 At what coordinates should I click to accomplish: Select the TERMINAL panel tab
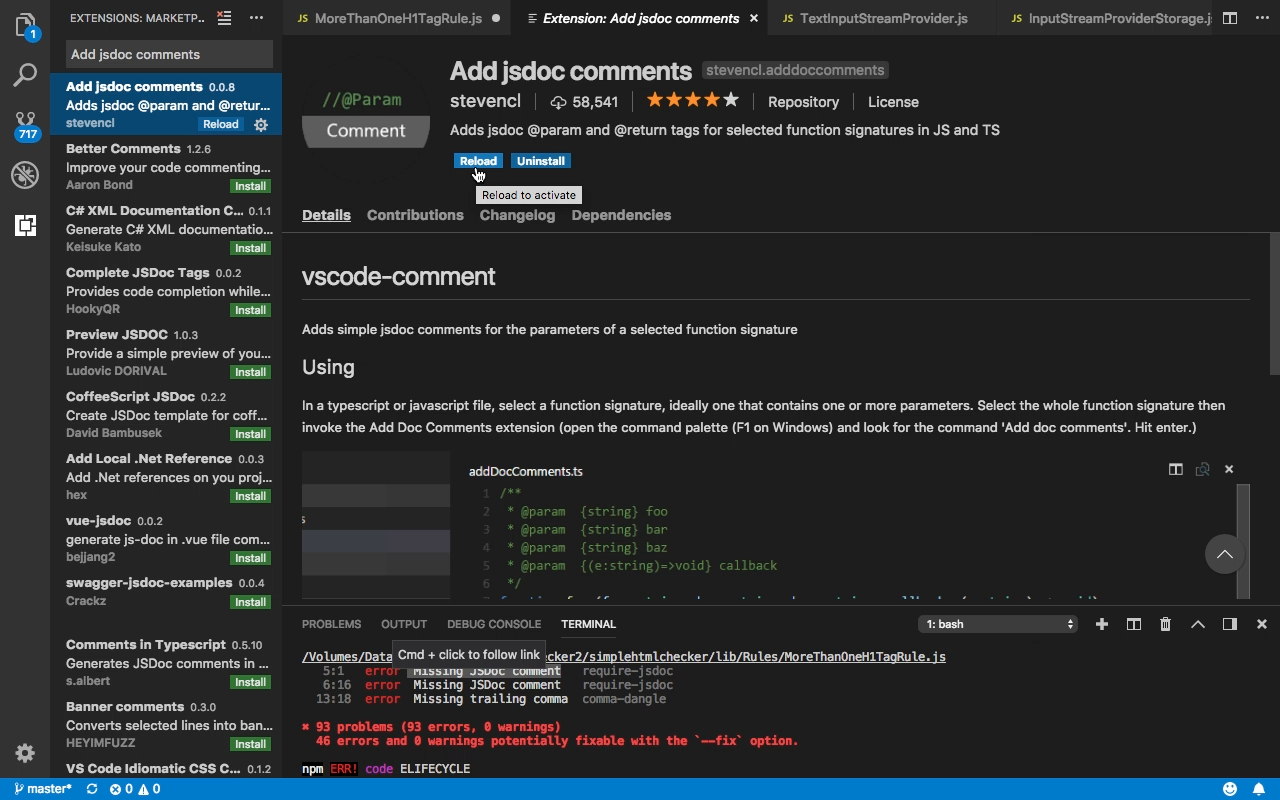pyautogui.click(x=588, y=624)
